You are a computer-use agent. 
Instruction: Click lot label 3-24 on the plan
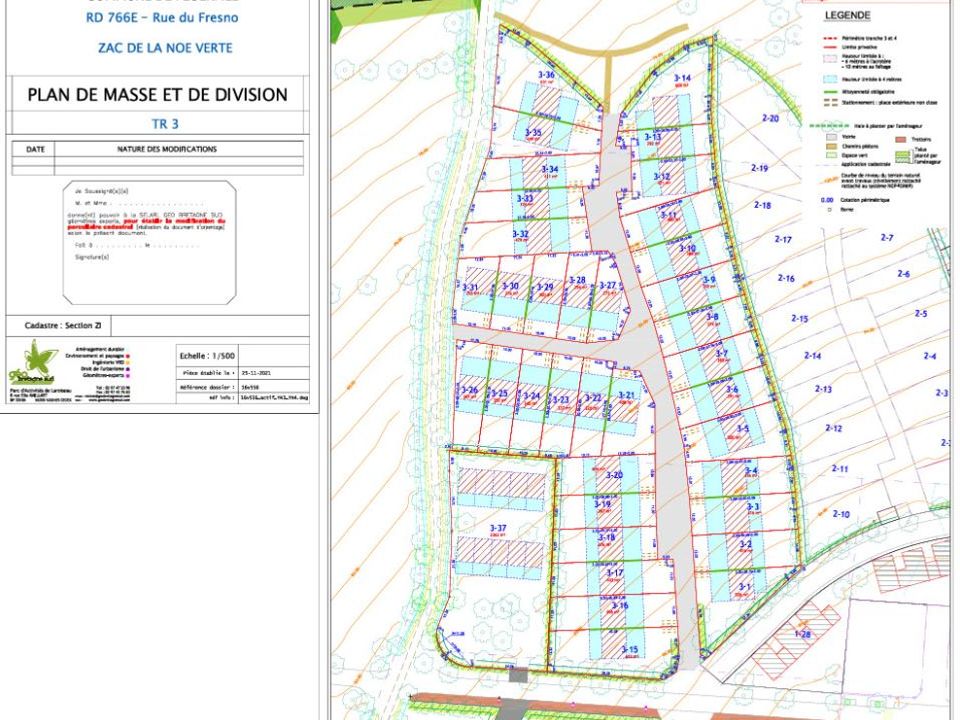click(532, 396)
